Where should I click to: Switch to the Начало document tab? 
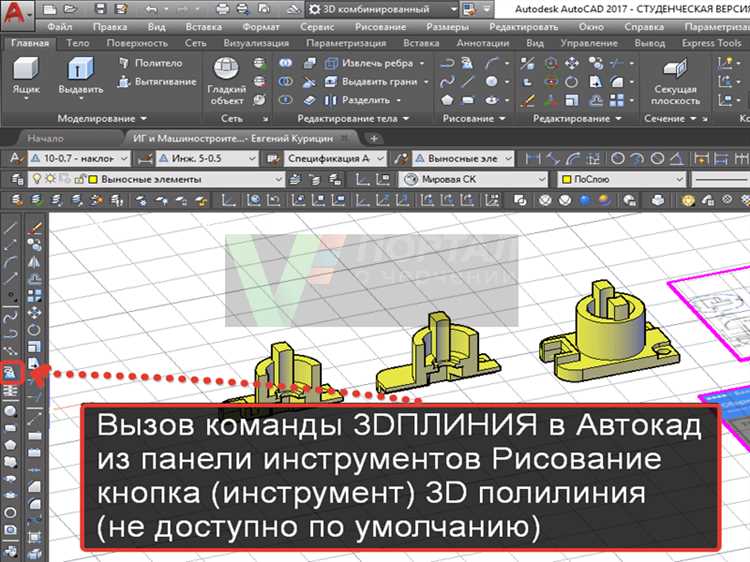click(45, 139)
